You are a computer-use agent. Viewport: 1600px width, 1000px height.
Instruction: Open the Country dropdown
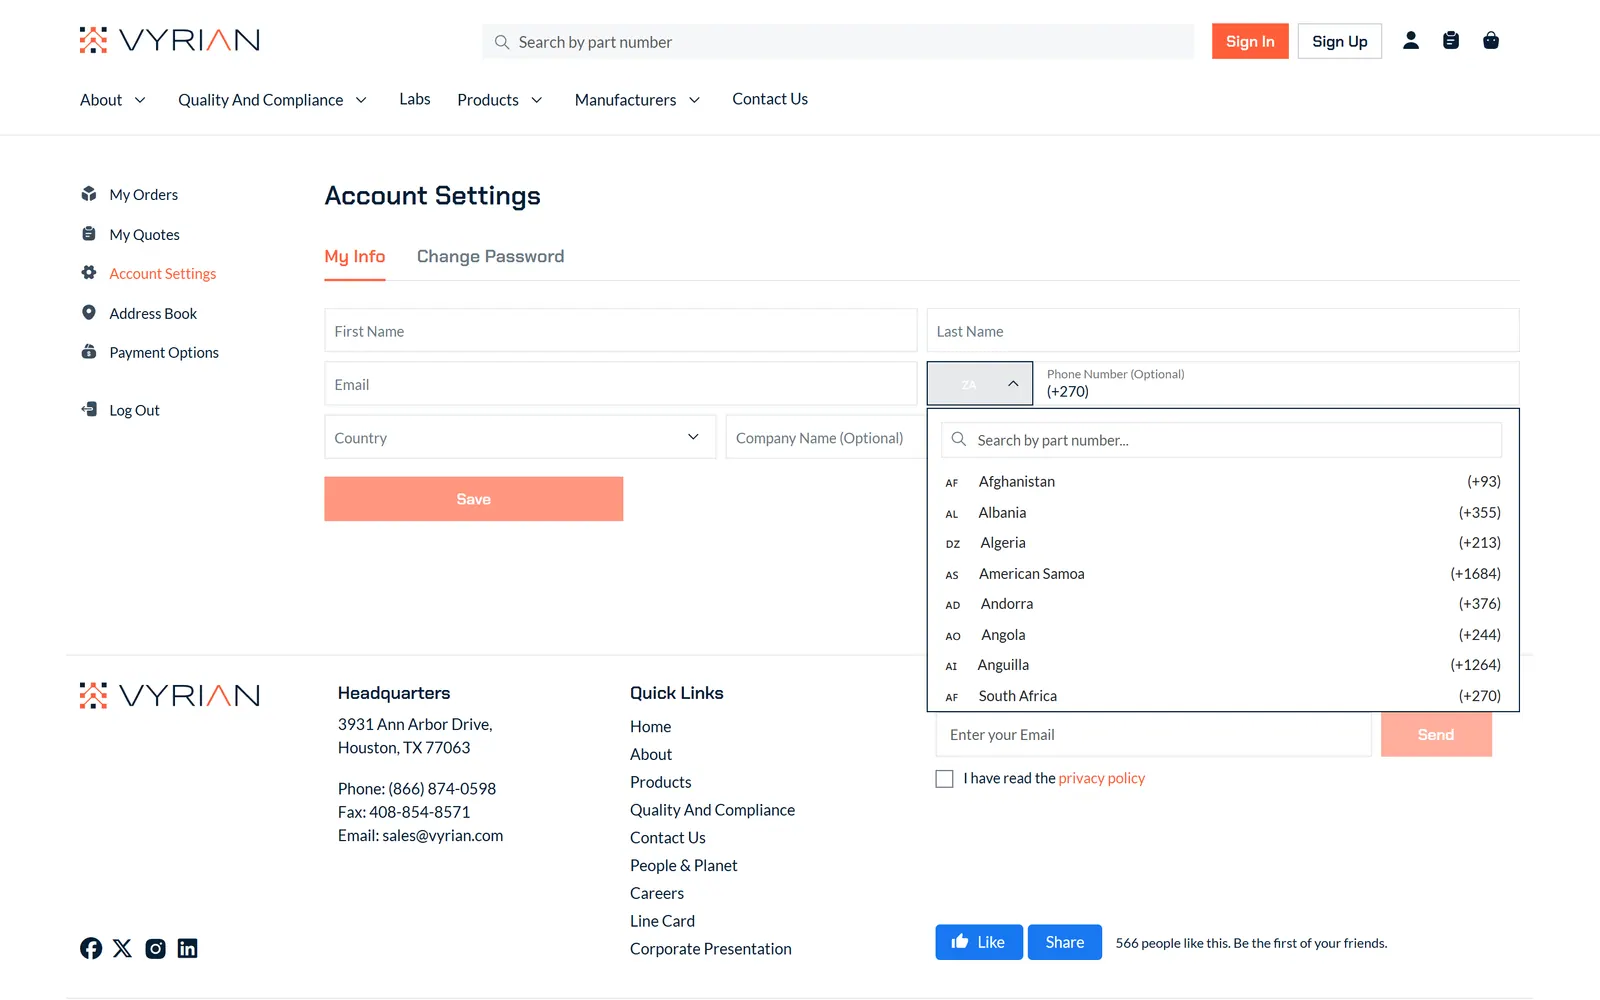tap(520, 437)
